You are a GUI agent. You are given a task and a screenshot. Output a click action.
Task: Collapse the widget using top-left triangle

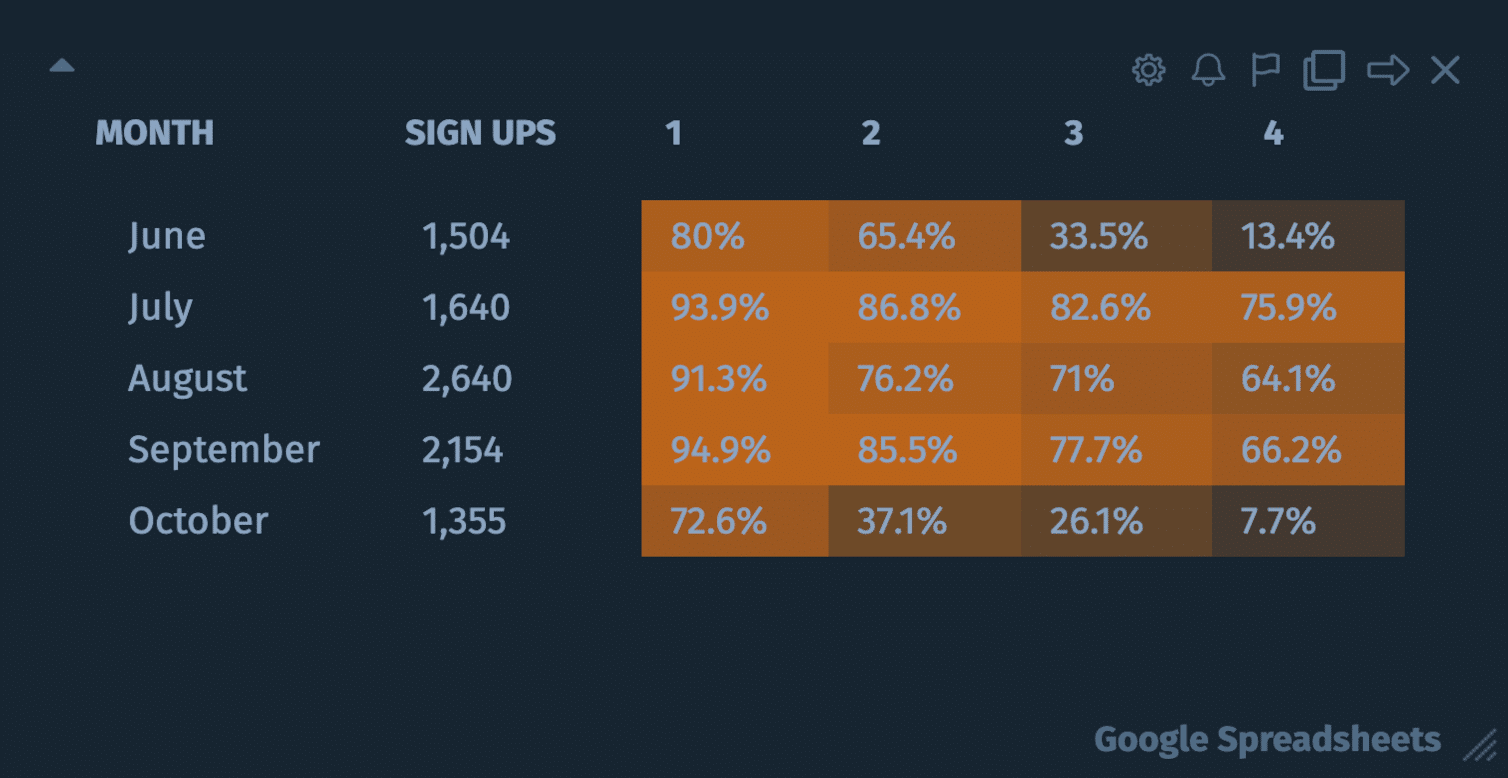coord(62,66)
